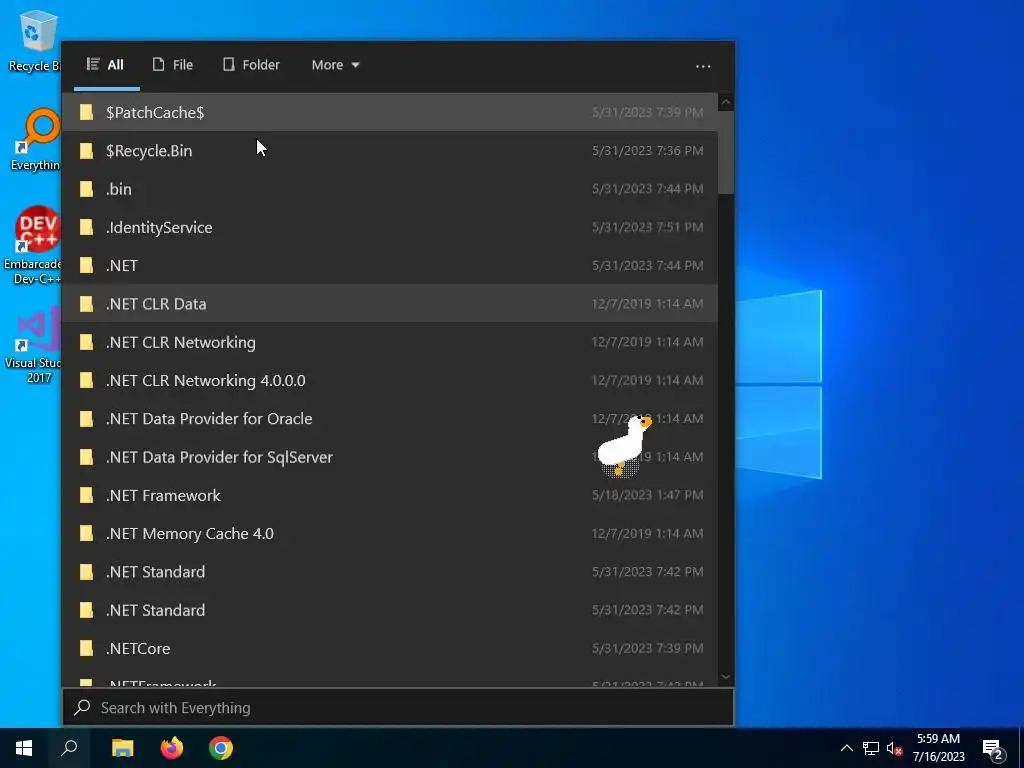
Task: Select the .NETCore result name
Action: coord(138,648)
